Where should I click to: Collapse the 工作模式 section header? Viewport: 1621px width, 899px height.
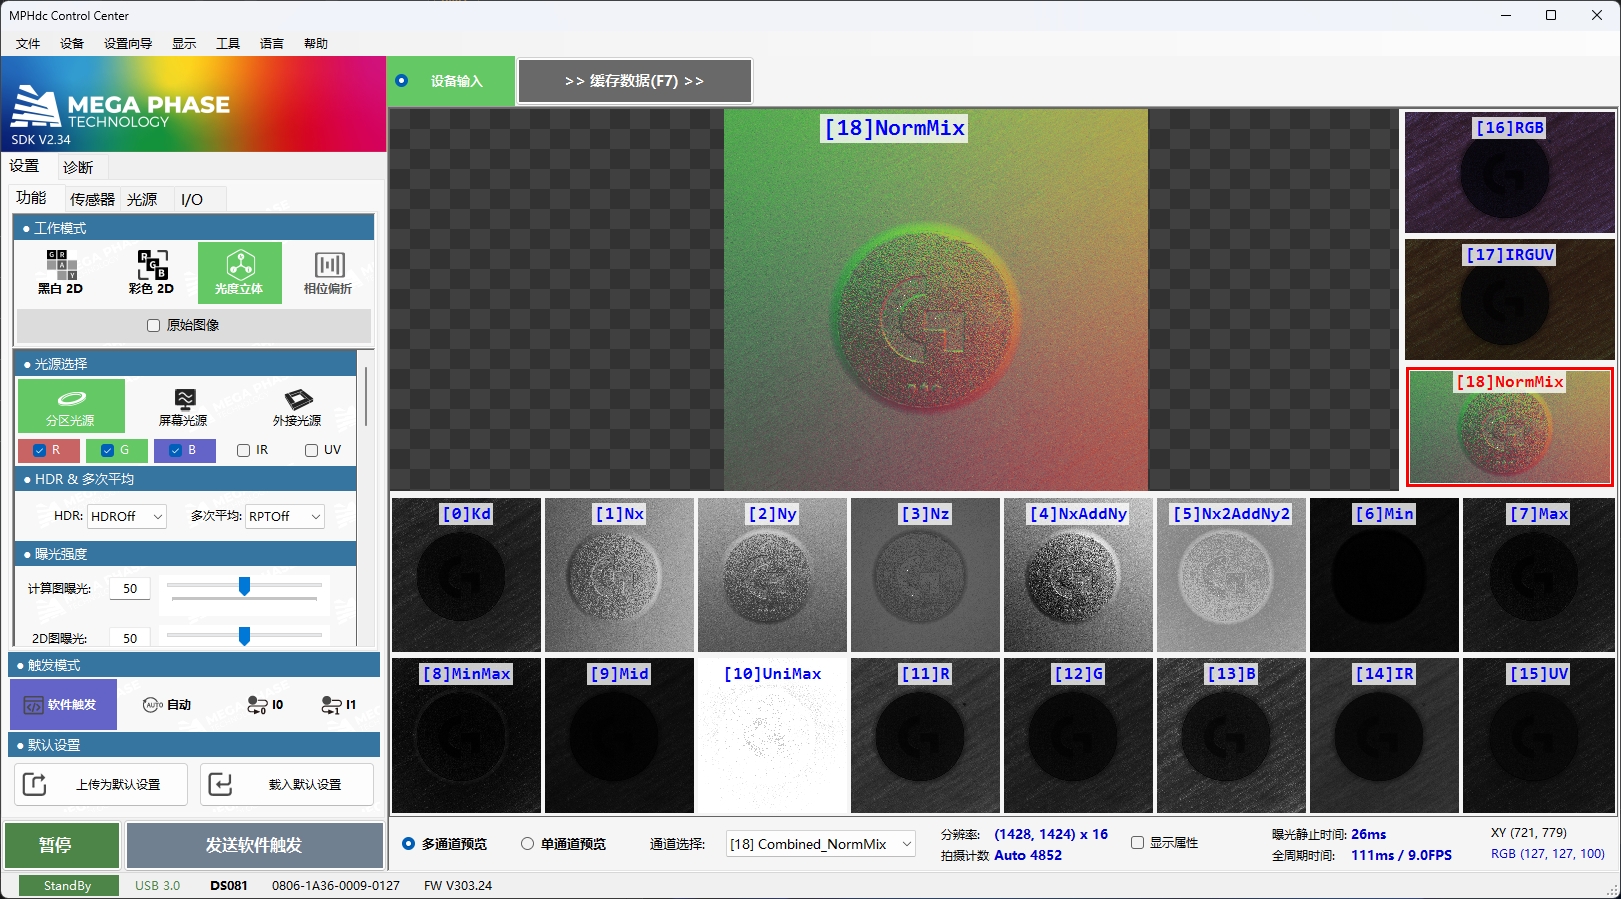[x=195, y=228]
